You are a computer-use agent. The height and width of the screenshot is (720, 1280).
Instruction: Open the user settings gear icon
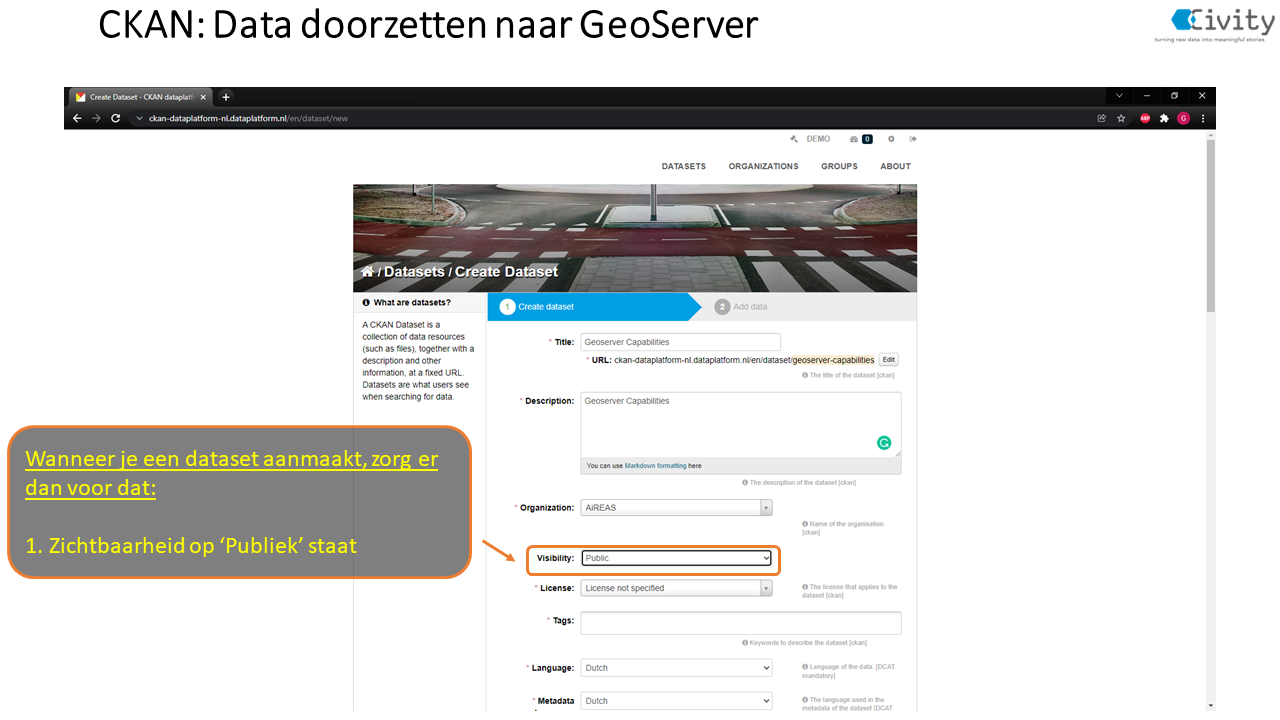click(891, 139)
